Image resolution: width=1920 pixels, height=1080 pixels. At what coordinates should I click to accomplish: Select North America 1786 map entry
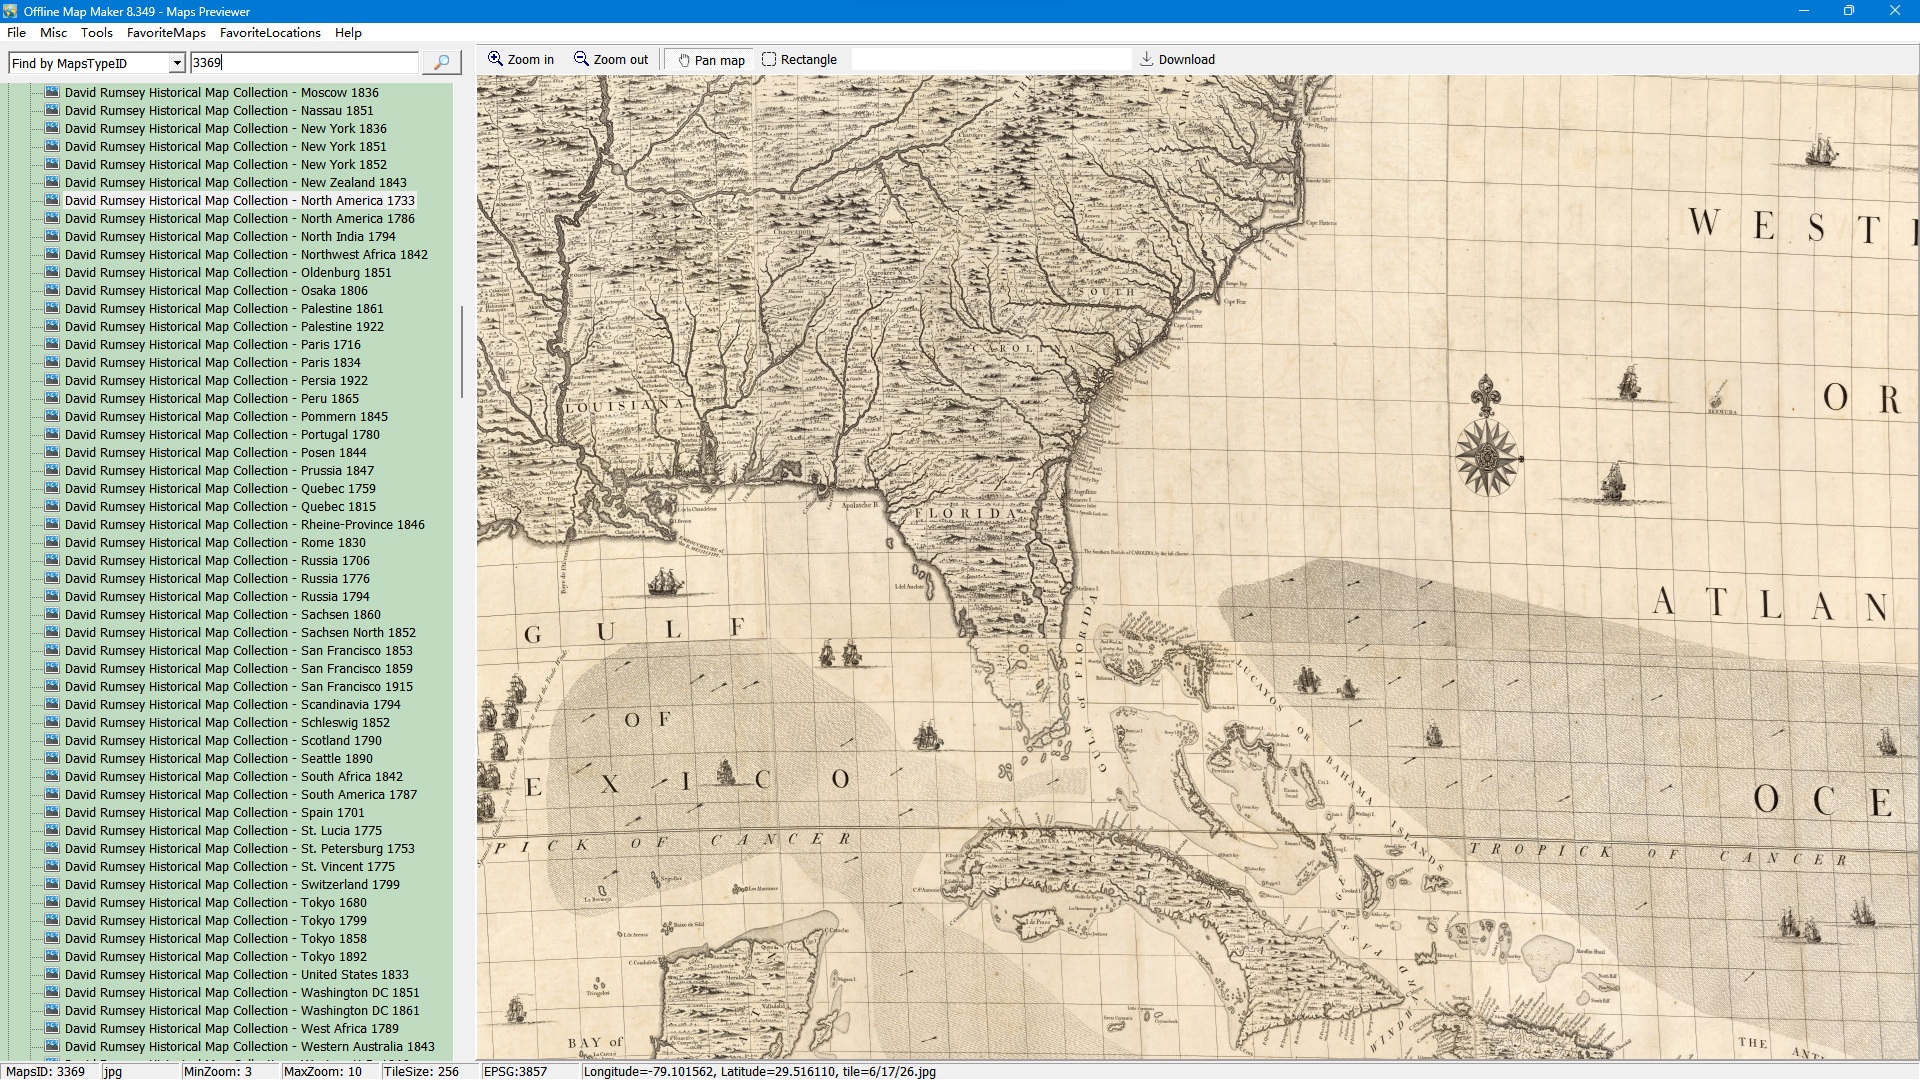240,219
